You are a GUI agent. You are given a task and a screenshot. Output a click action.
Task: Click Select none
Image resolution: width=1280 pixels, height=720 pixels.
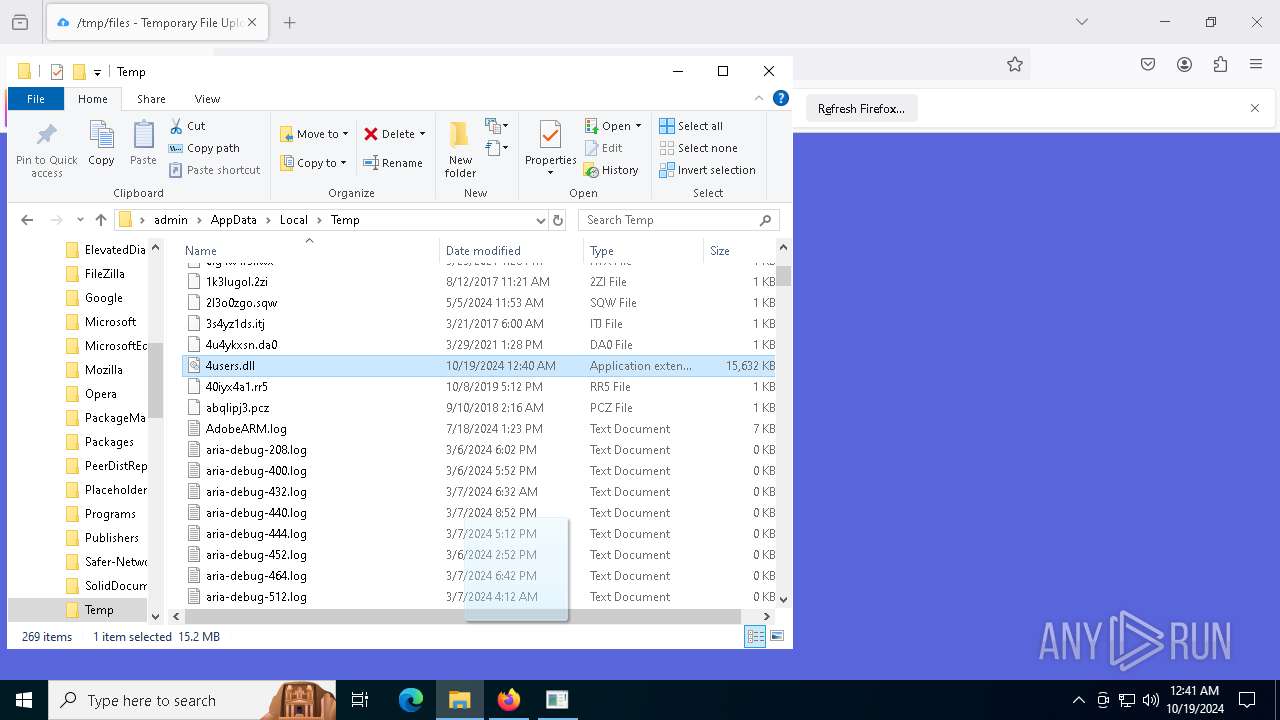[x=698, y=148]
